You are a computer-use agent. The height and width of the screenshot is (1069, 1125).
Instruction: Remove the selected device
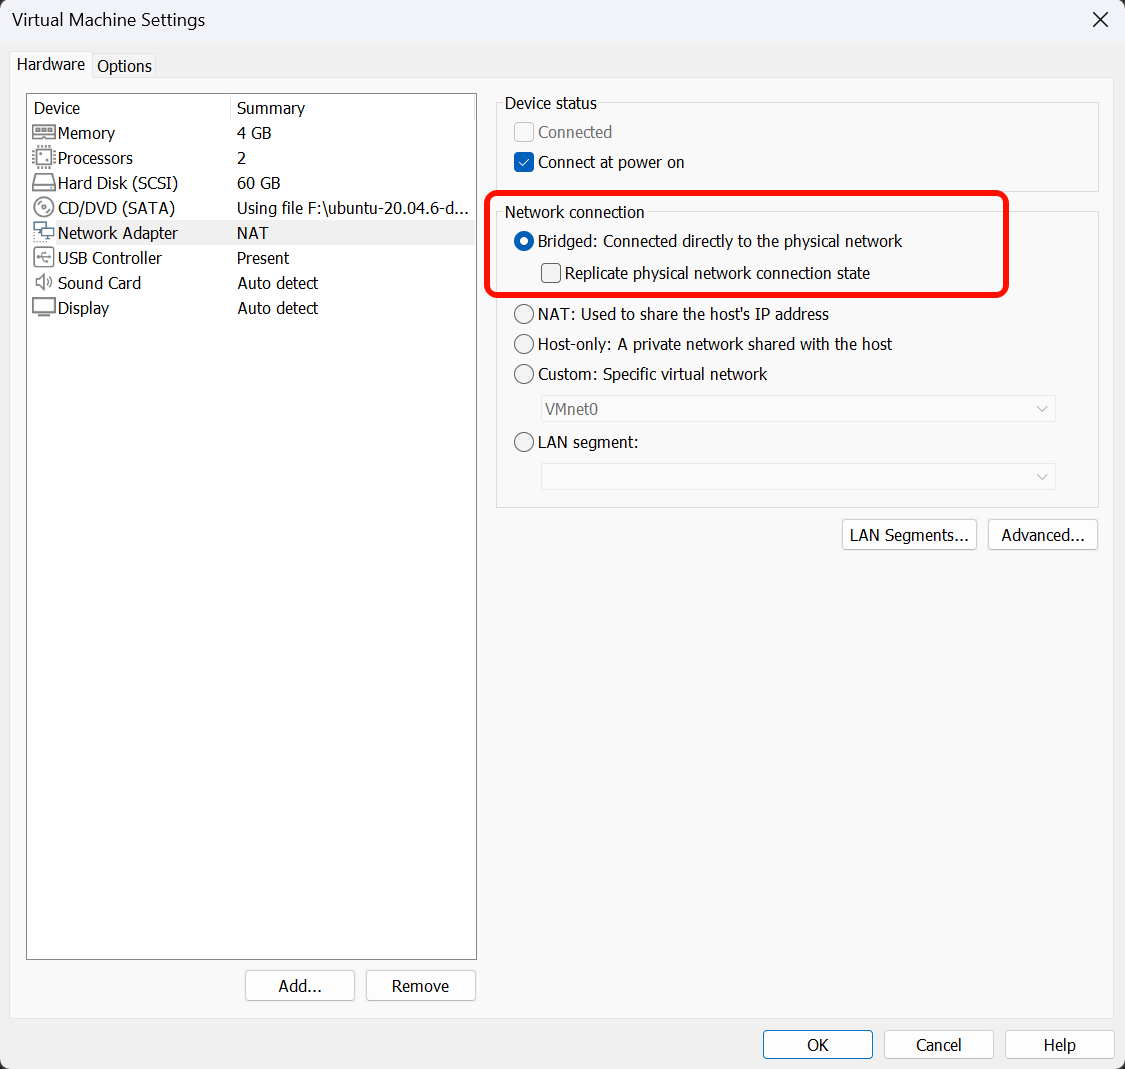(x=420, y=986)
